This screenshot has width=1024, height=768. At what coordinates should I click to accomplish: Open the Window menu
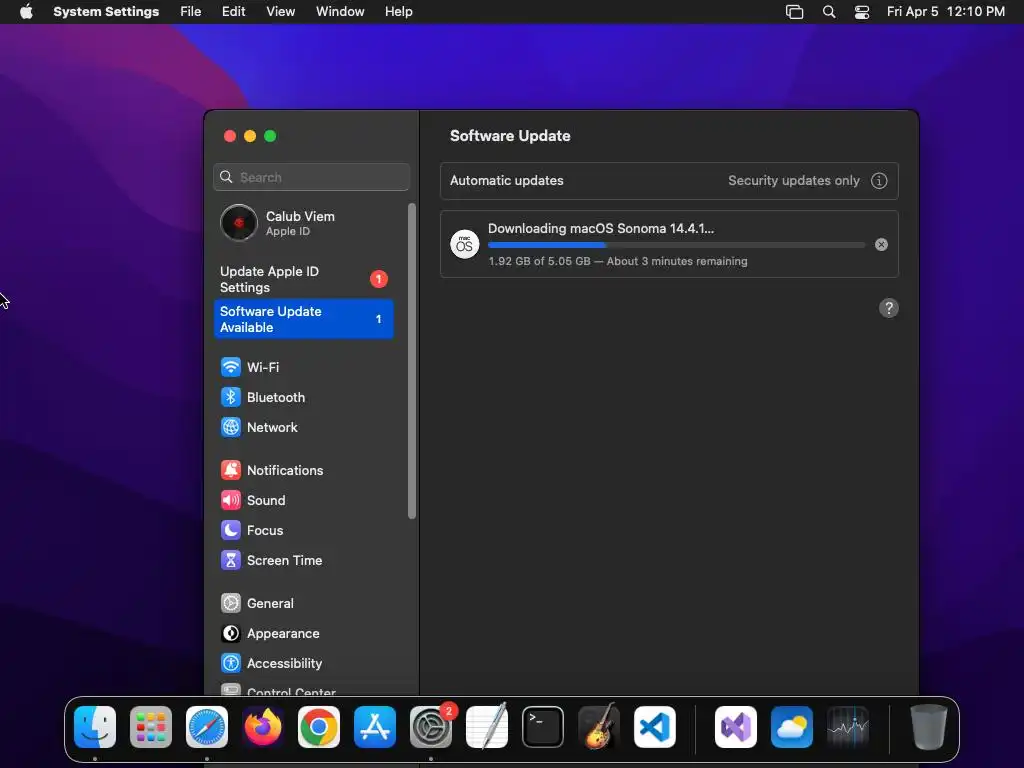click(x=340, y=12)
